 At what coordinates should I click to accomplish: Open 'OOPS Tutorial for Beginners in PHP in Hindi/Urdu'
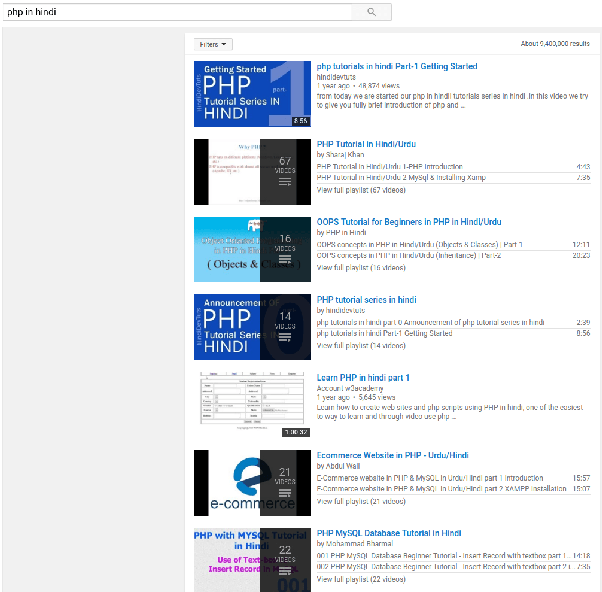pos(409,222)
